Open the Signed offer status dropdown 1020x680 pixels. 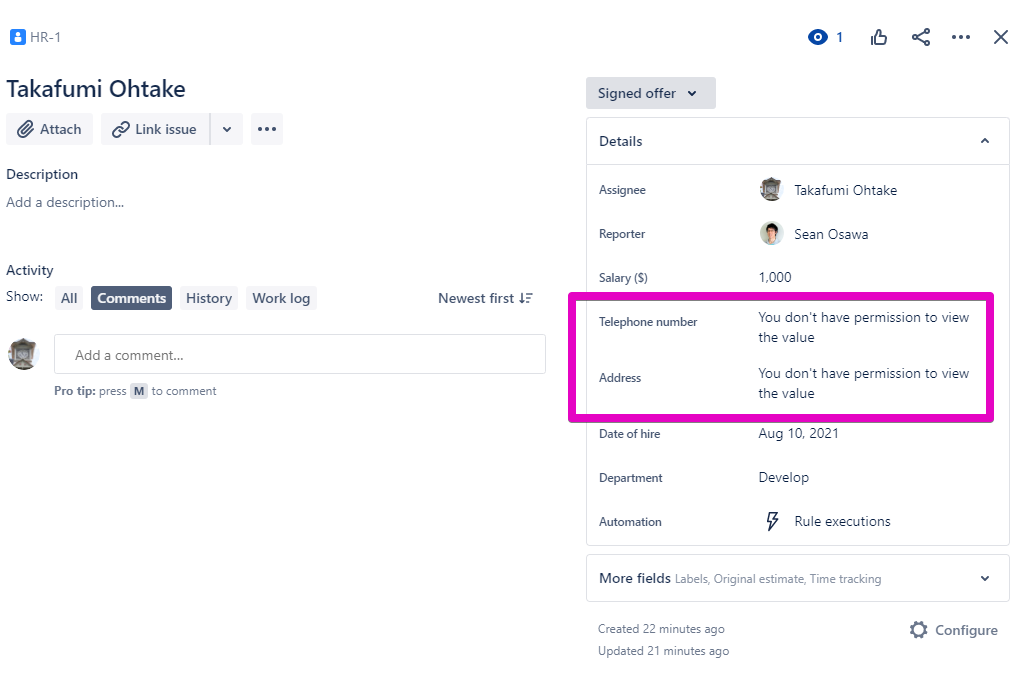click(650, 93)
